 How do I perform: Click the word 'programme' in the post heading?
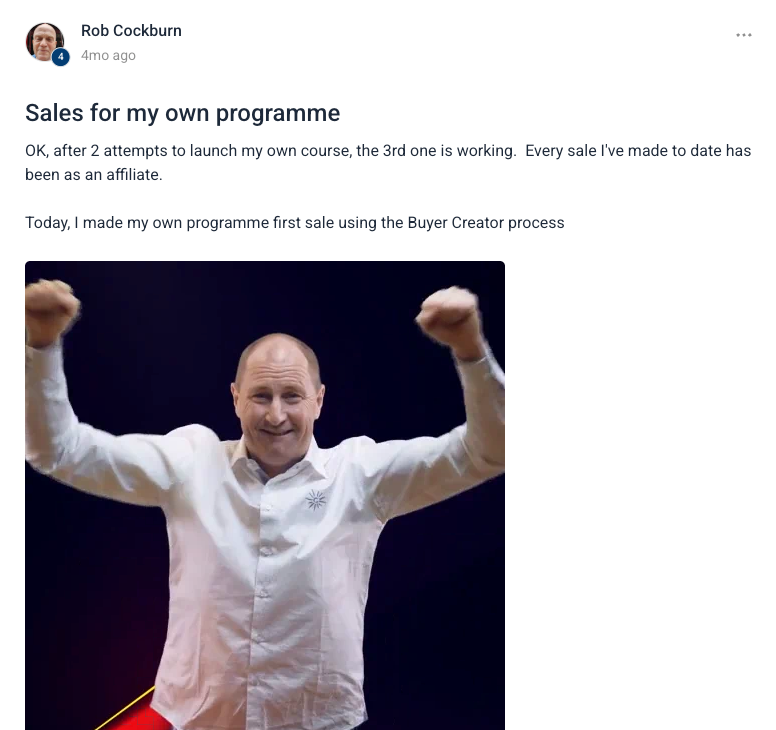[x=278, y=114]
